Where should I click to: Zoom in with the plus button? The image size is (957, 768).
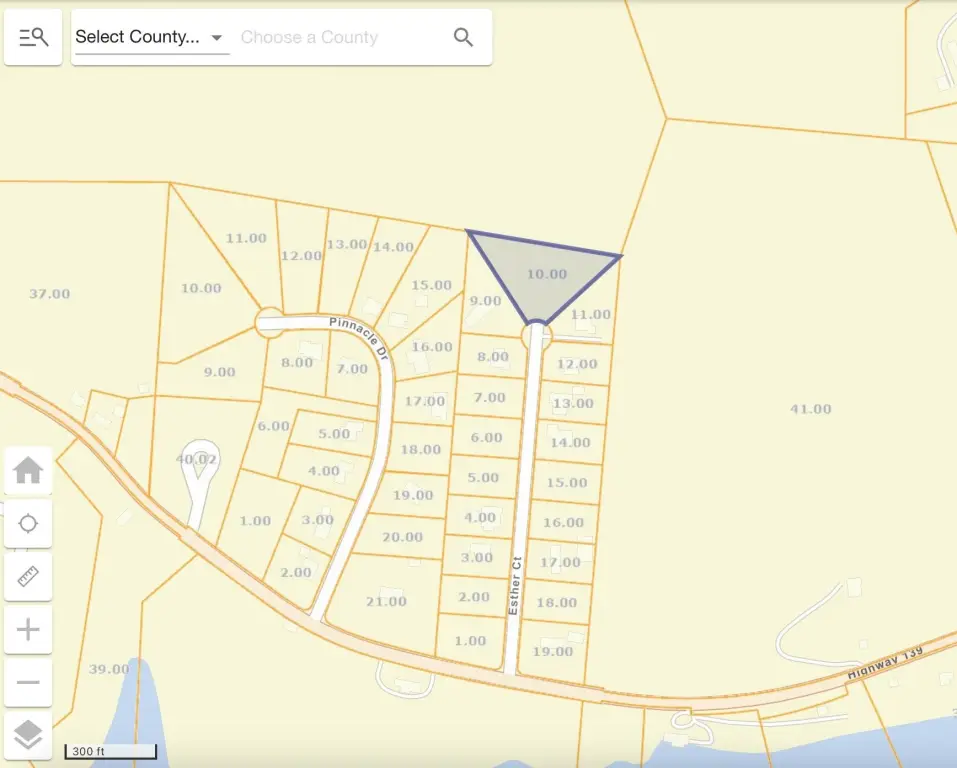pyautogui.click(x=28, y=629)
